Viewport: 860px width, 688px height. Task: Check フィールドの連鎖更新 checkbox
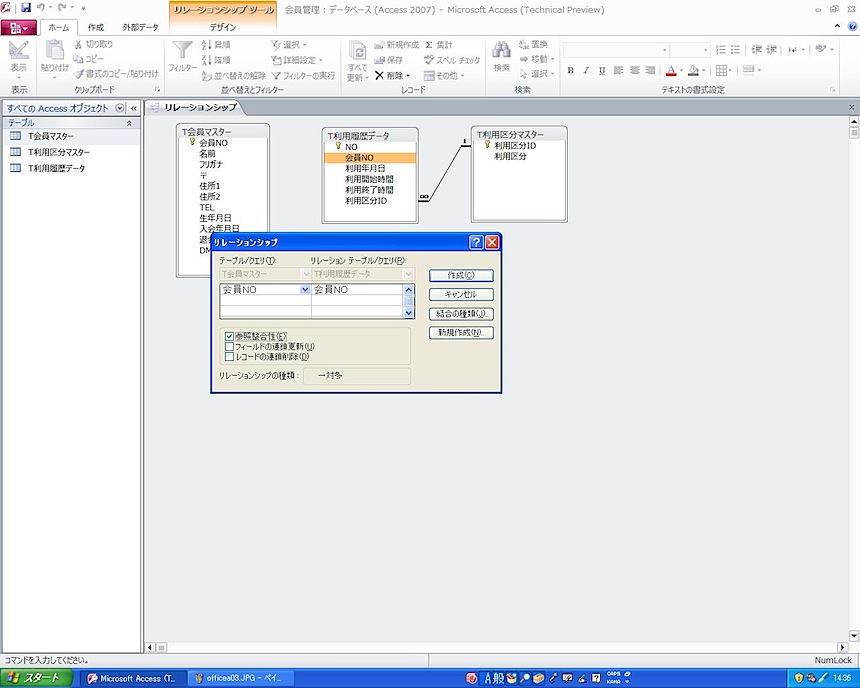[229, 347]
